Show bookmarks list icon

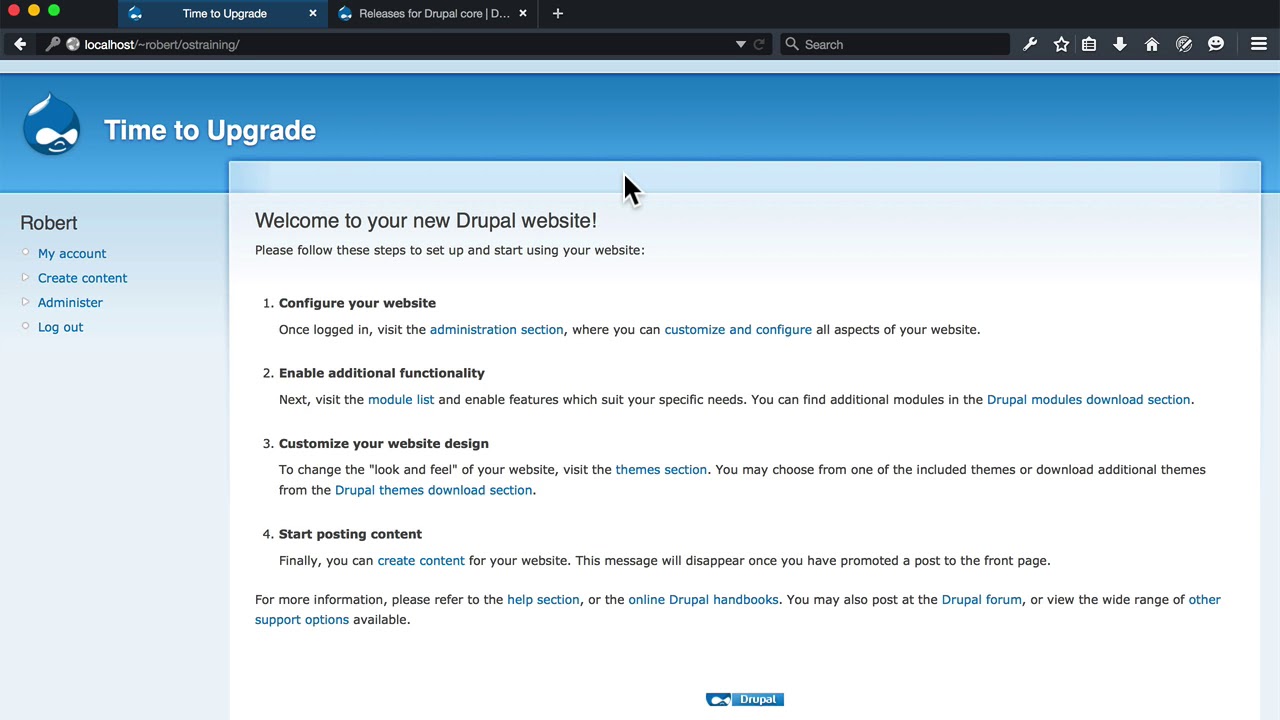pyautogui.click(x=1089, y=44)
